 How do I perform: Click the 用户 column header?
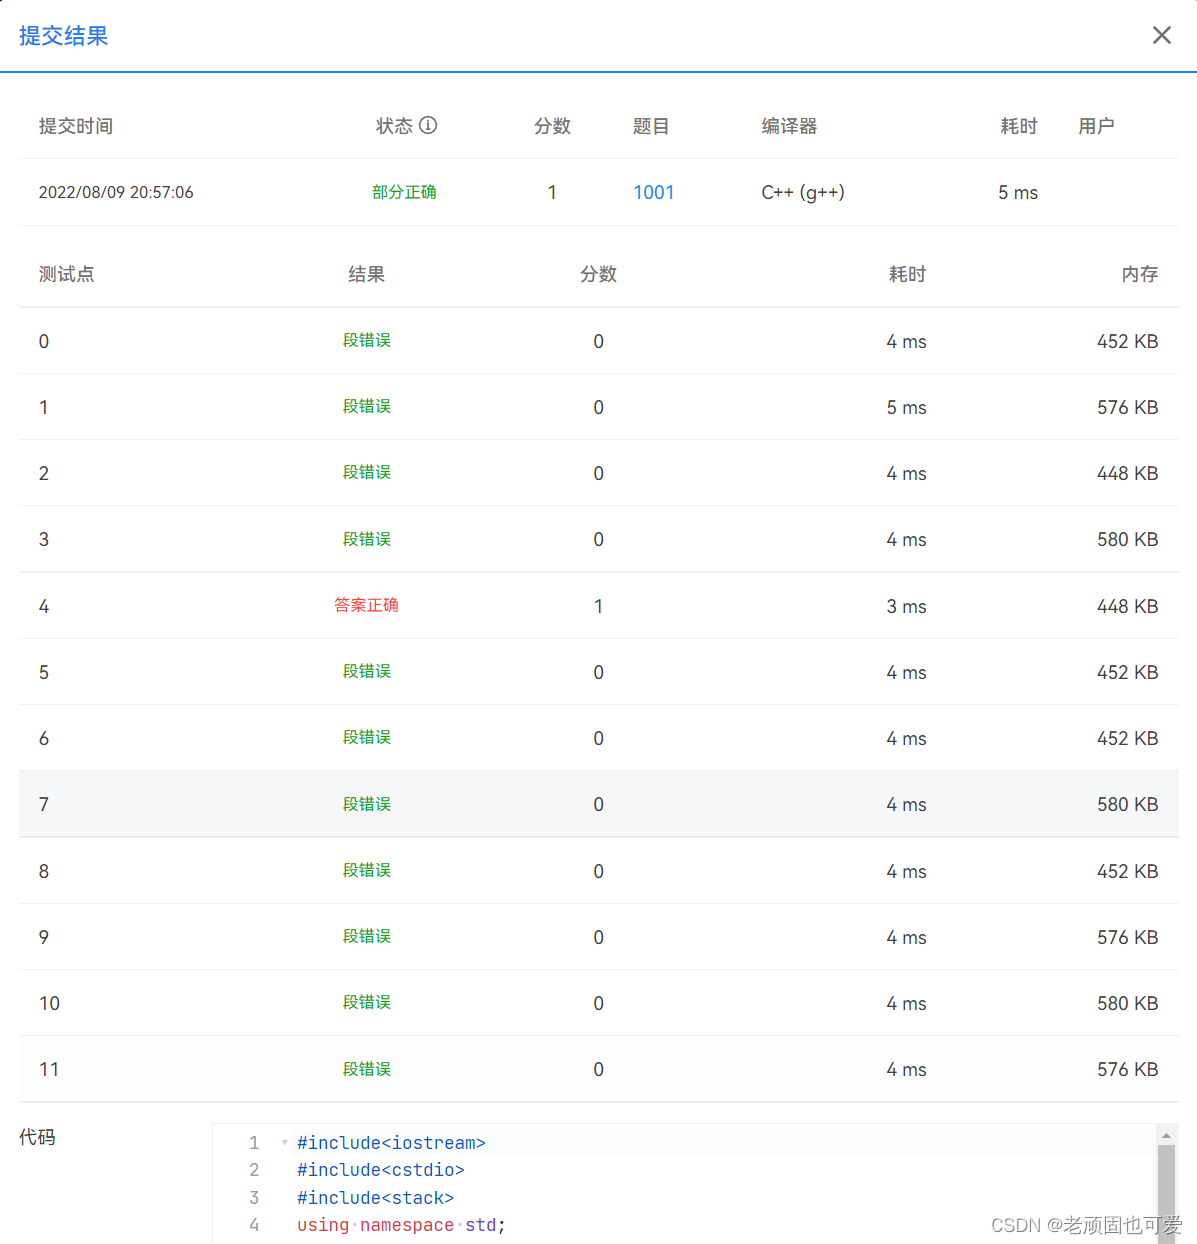pos(1095,125)
